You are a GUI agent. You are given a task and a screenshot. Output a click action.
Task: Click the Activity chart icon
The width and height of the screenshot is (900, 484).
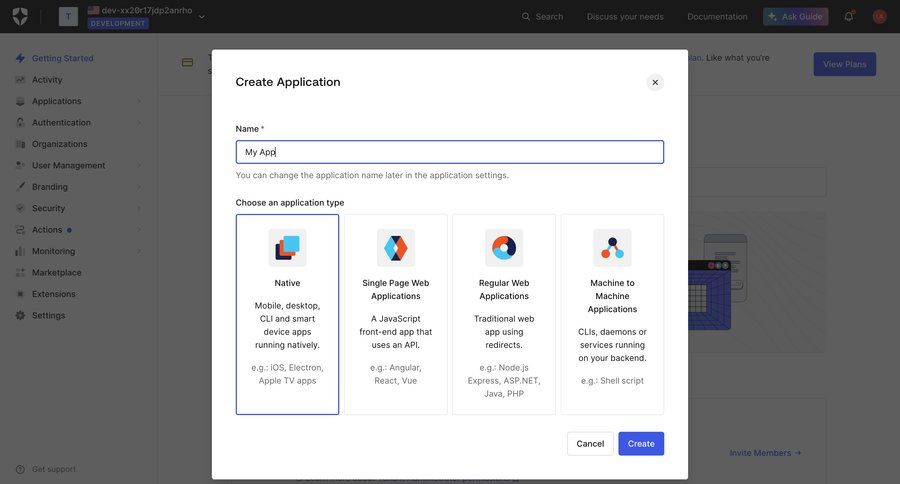20,80
